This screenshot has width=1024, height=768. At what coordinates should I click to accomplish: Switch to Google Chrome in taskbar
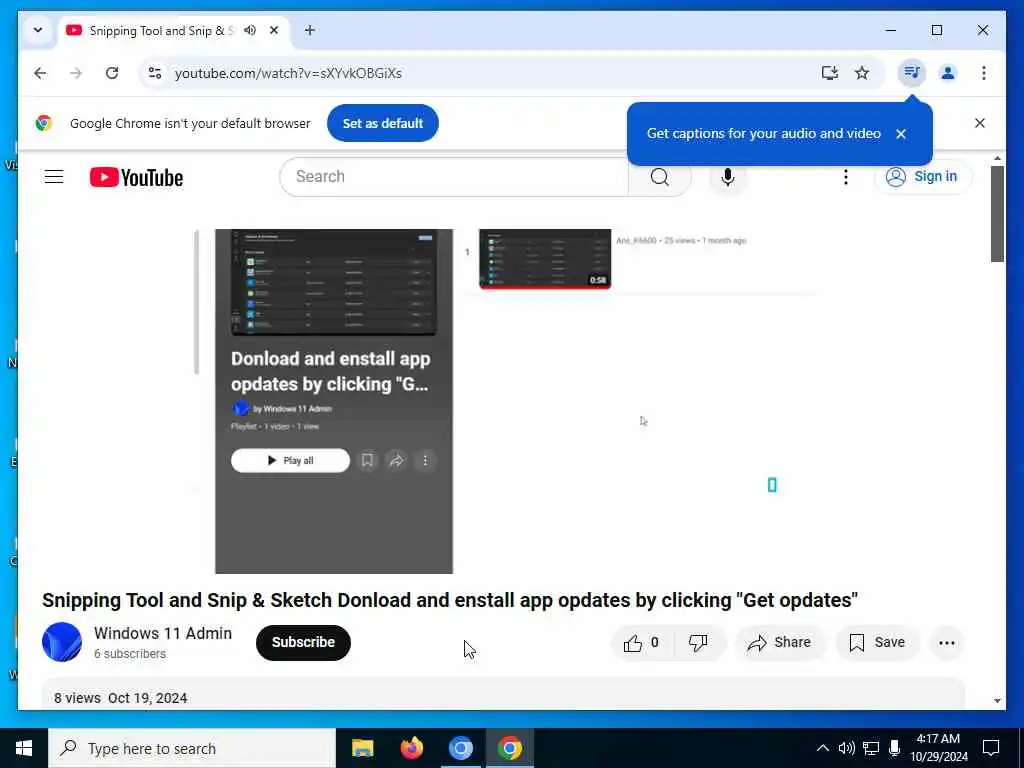click(x=509, y=748)
